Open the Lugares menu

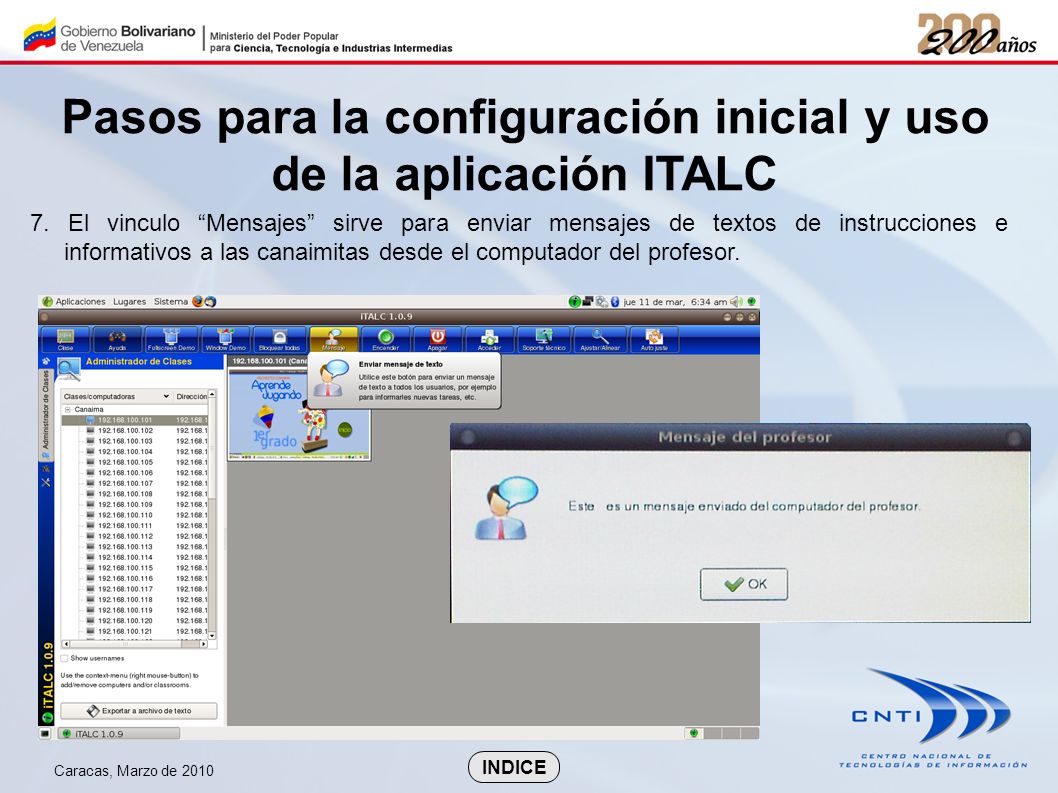click(x=130, y=302)
